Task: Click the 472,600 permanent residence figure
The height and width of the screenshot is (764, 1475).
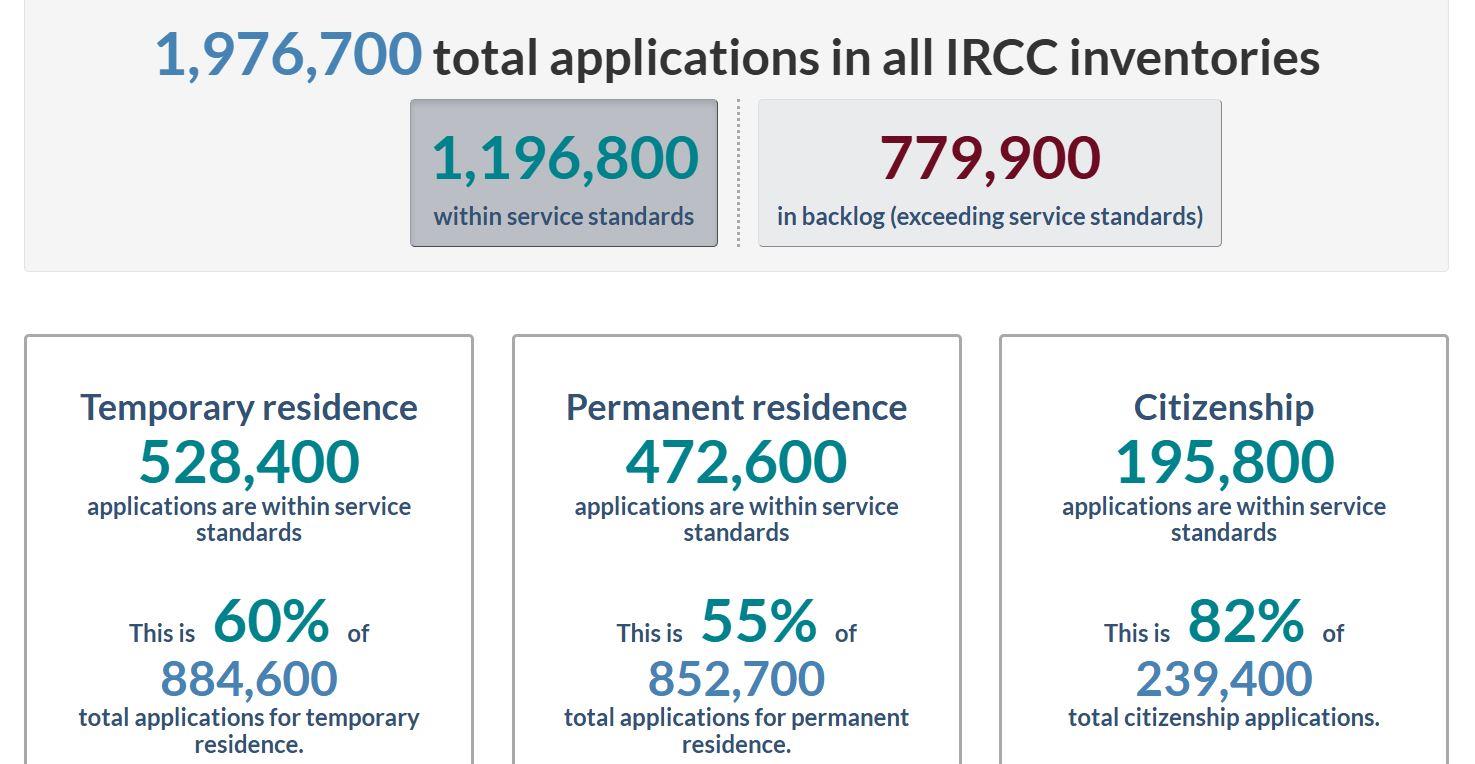Action: tap(736, 461)
